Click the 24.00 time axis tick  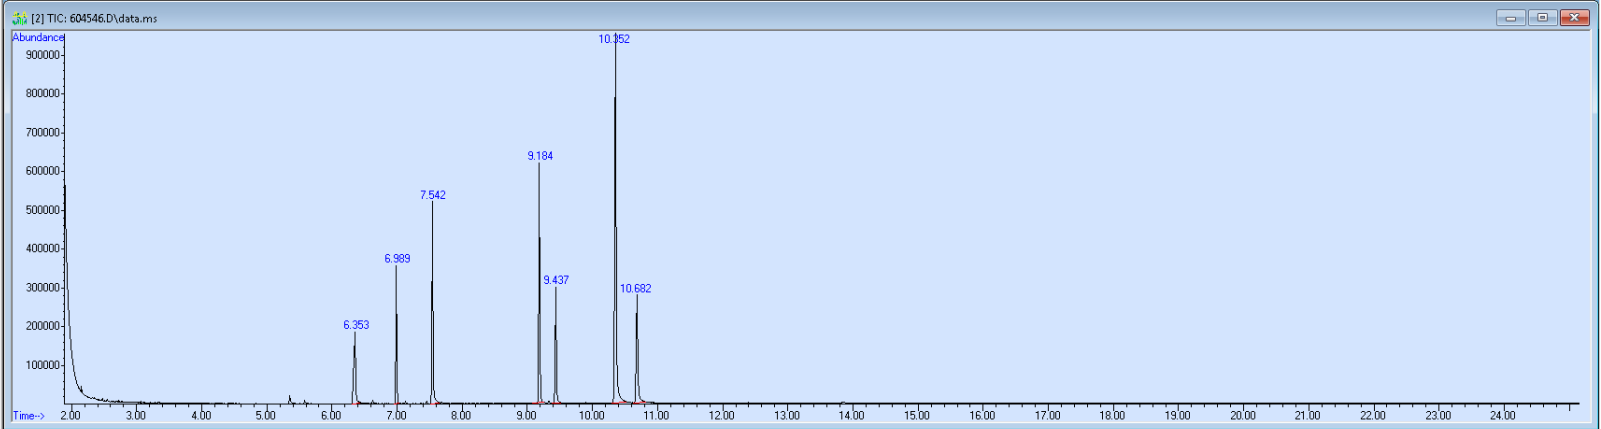1503,415
